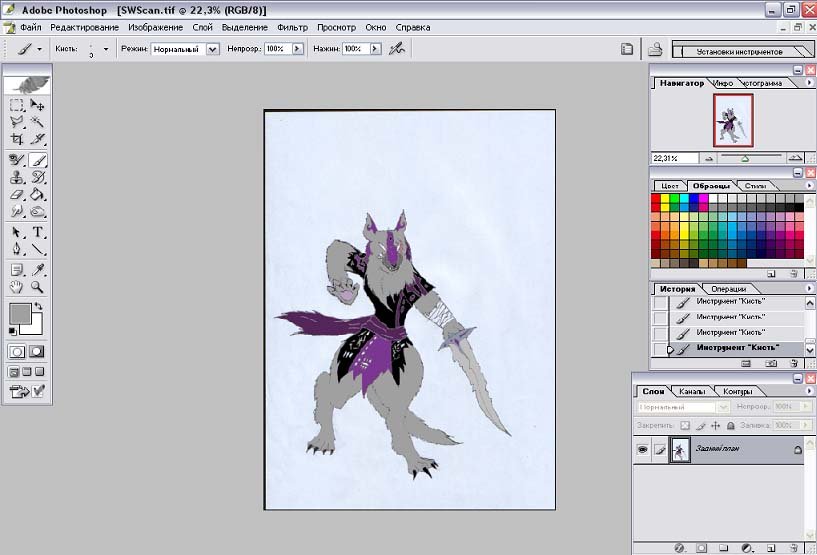Hide the Задний план layer with eye icon
The image size is (817, 555).
click(642, 451)
